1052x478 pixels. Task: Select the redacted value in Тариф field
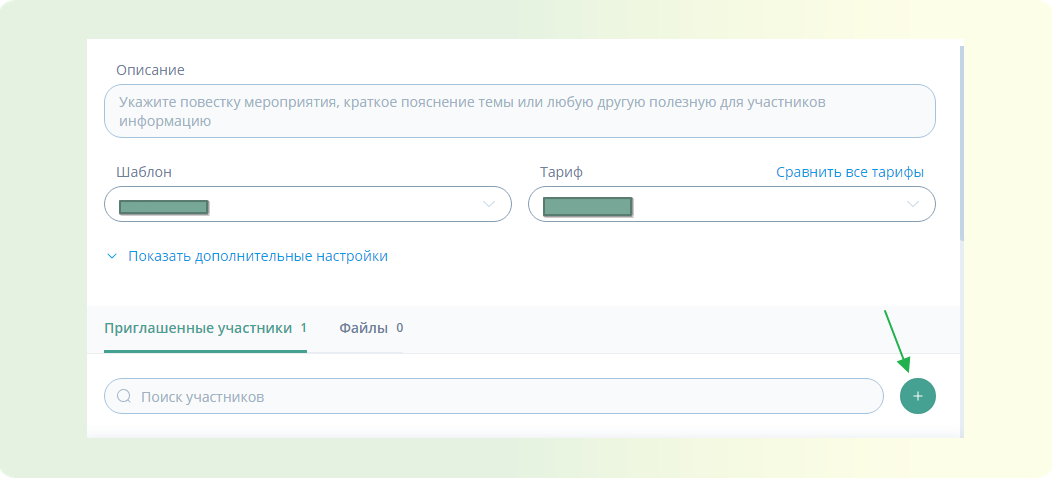(x=587, y=206)
